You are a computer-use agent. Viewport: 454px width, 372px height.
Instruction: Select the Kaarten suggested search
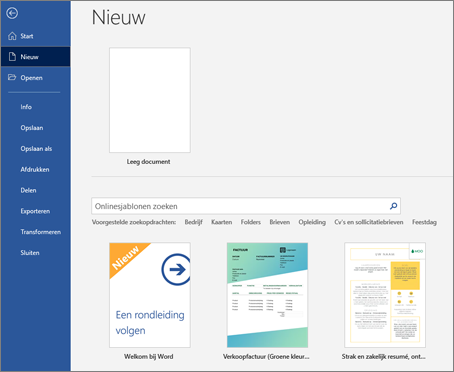coord(222,222)
